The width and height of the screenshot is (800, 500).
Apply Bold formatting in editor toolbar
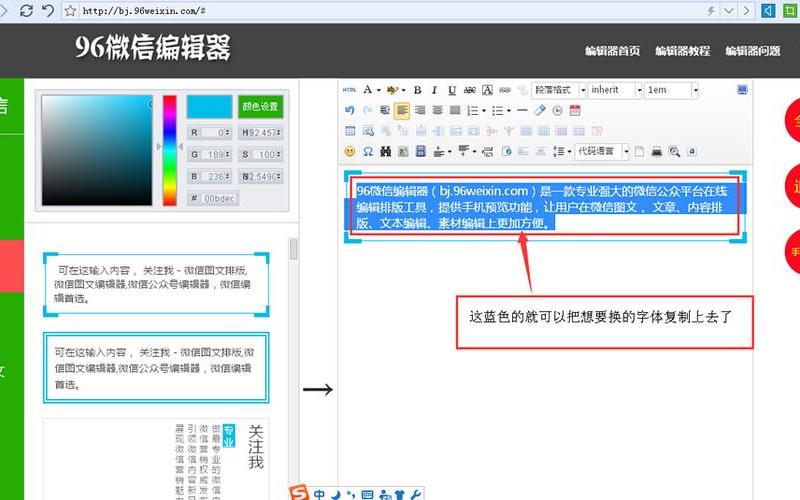click(x=417, y=90)
